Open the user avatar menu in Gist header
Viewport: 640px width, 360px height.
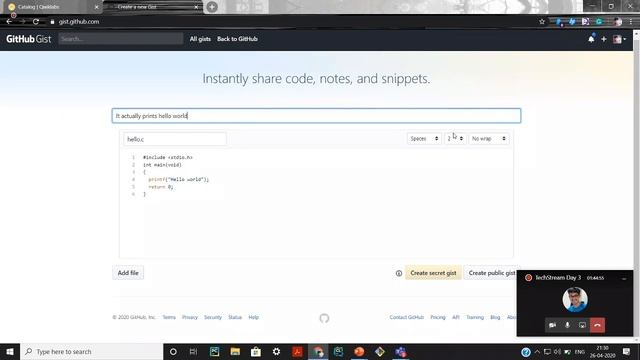[619, 39]
